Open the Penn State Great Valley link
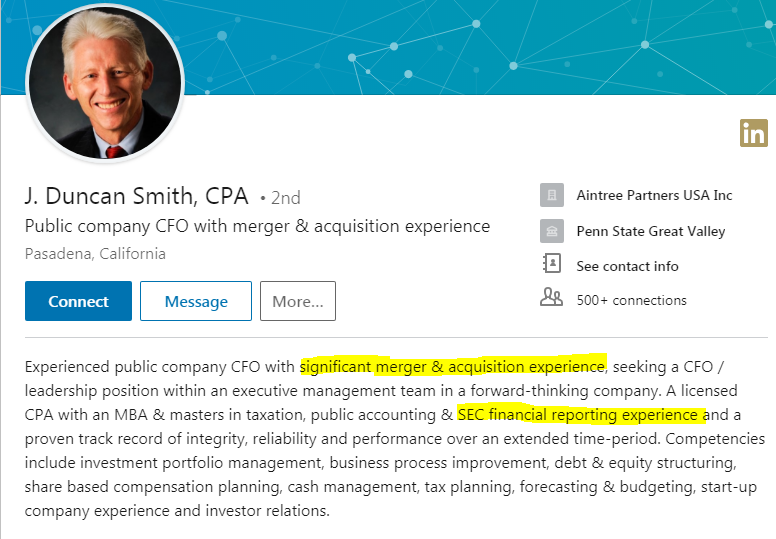776x539 pixels. click(651, 231)
